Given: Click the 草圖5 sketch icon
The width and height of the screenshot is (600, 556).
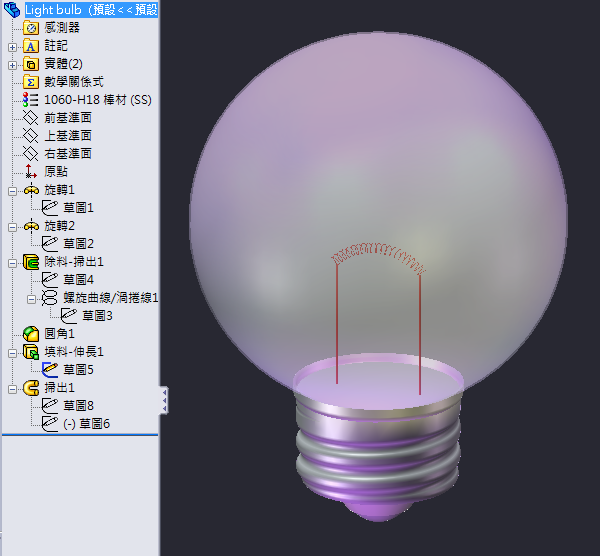Looking at the screenshot, I should 50,370.
